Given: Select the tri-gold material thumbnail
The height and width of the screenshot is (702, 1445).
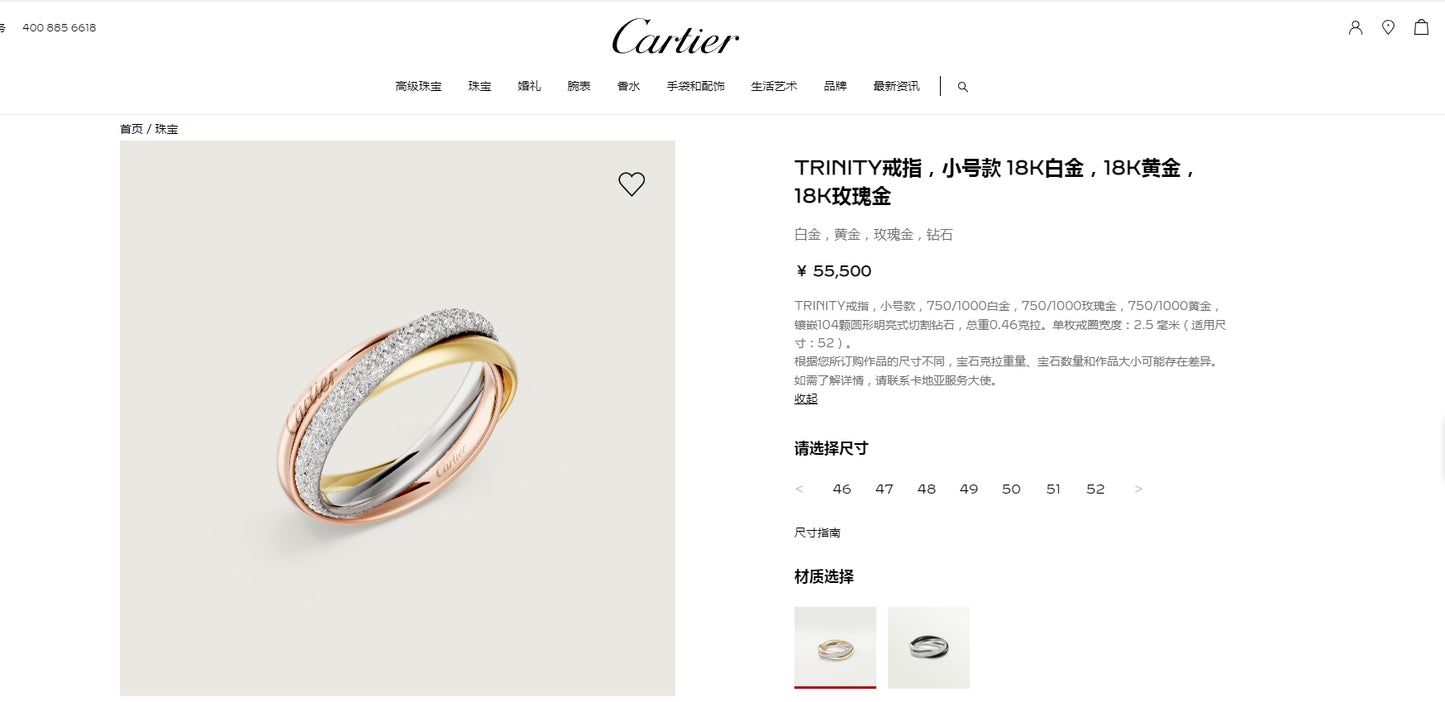Looking at the screenshot, I should [x=835, y=647].
